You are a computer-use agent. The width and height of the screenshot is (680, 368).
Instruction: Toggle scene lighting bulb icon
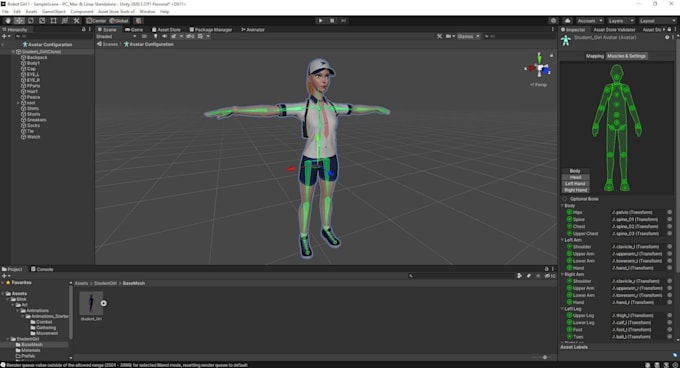[155, 36]
